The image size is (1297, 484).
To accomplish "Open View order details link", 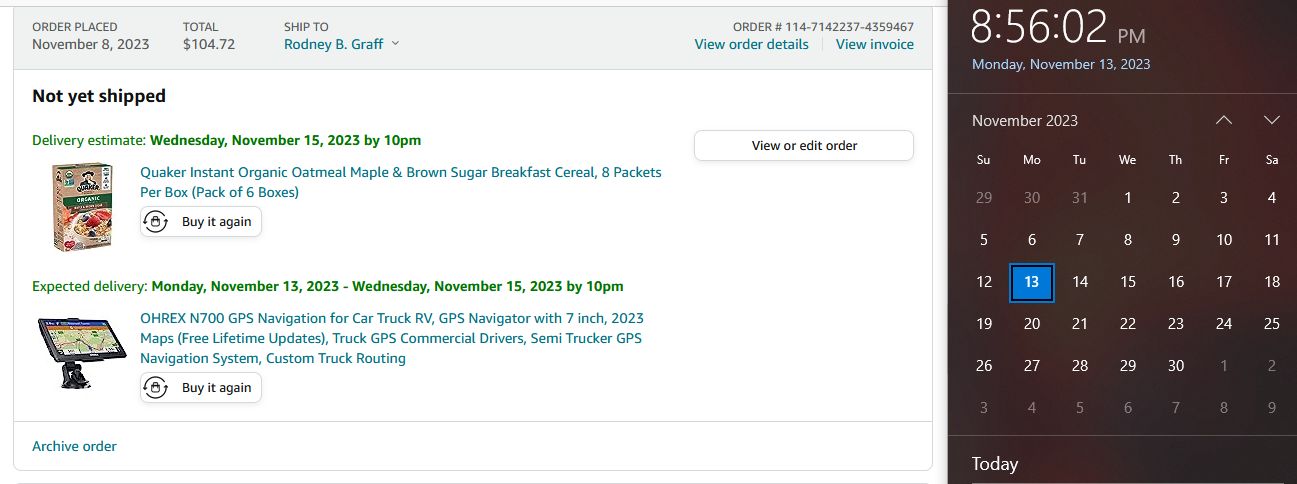I will click(x=751, y=44).
